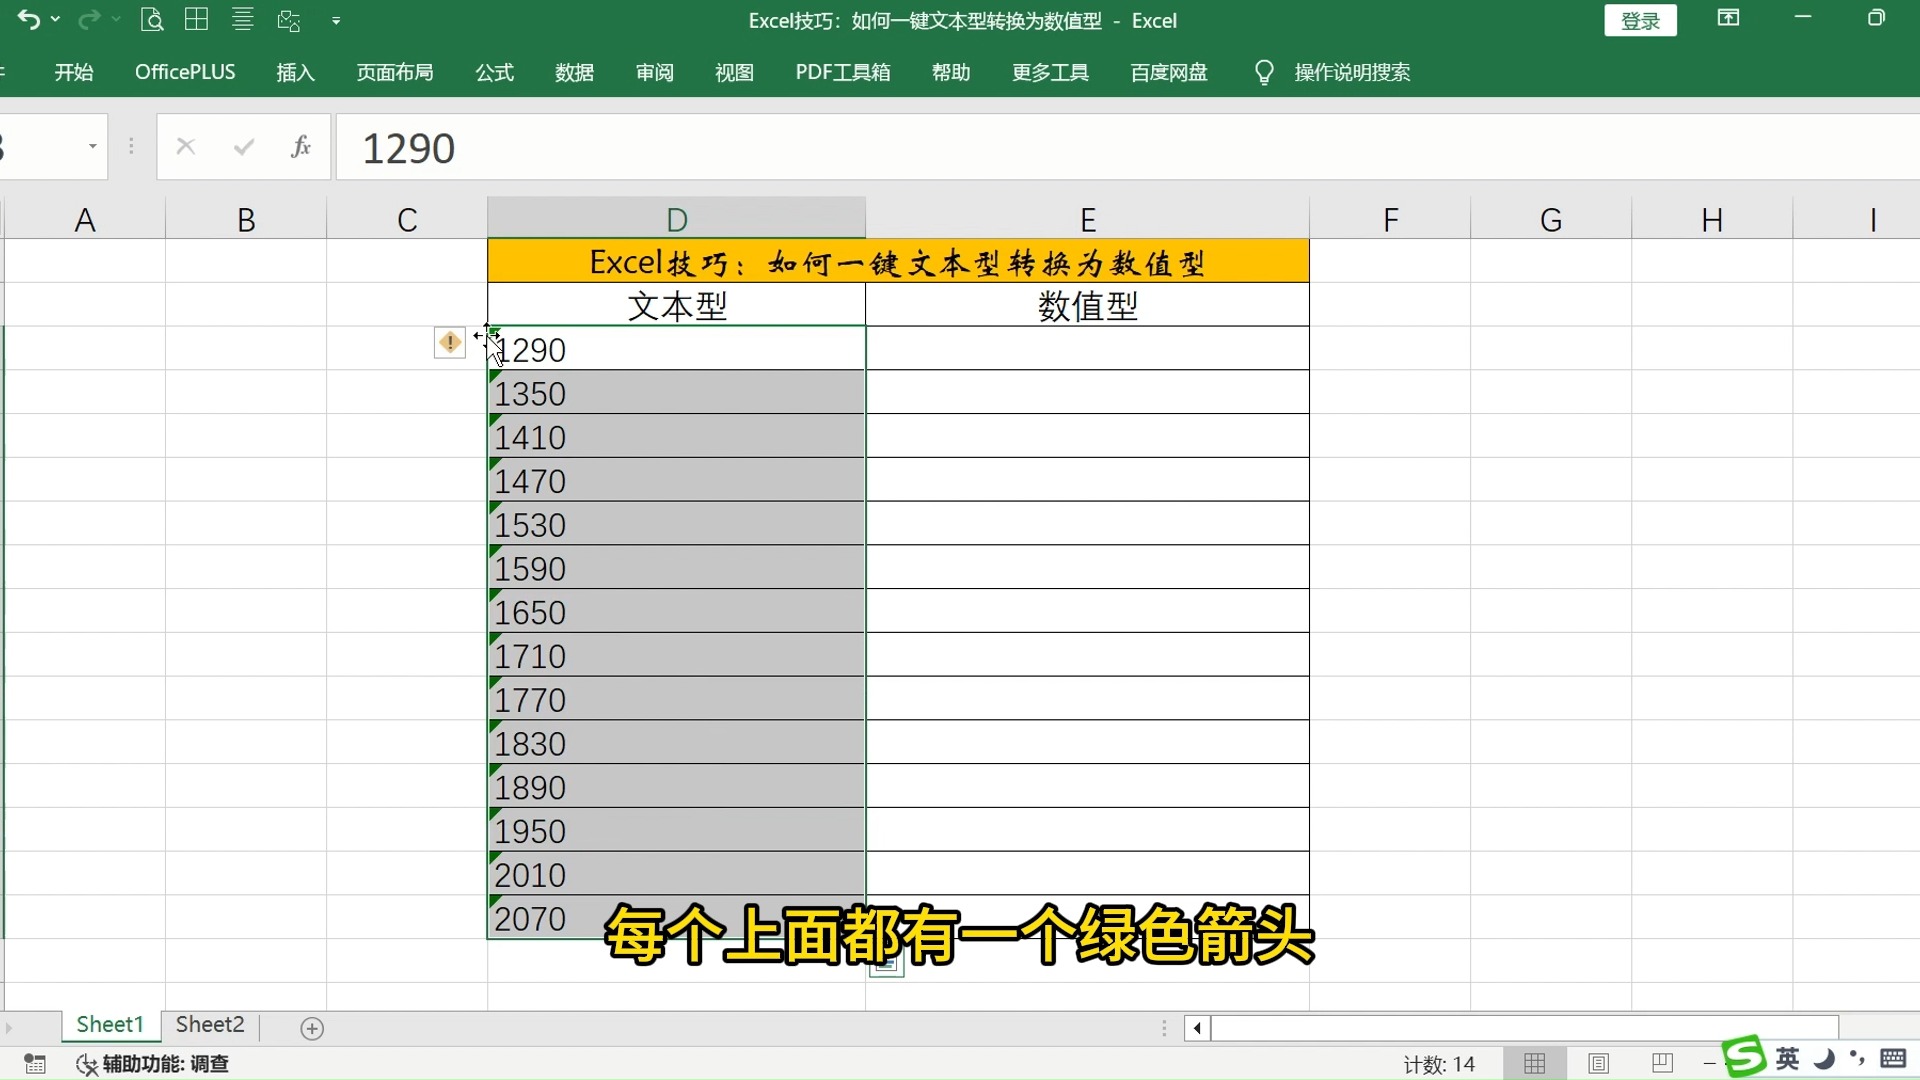This screenshot has height=1080, width=1920.
Task: Click the 操作说明搜索 search box
Action: click(1352, 72)
